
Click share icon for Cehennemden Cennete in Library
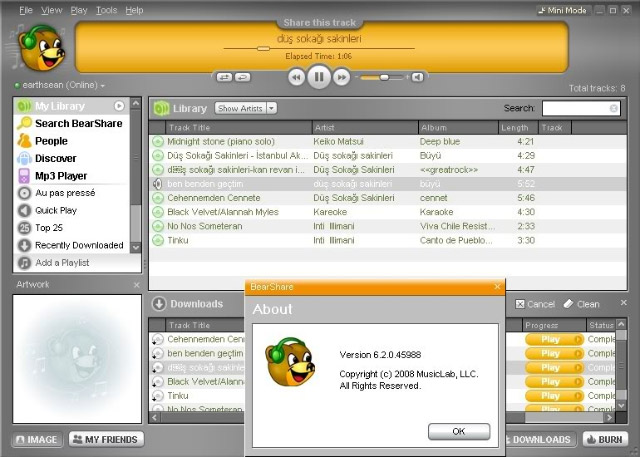coord(158,198)
